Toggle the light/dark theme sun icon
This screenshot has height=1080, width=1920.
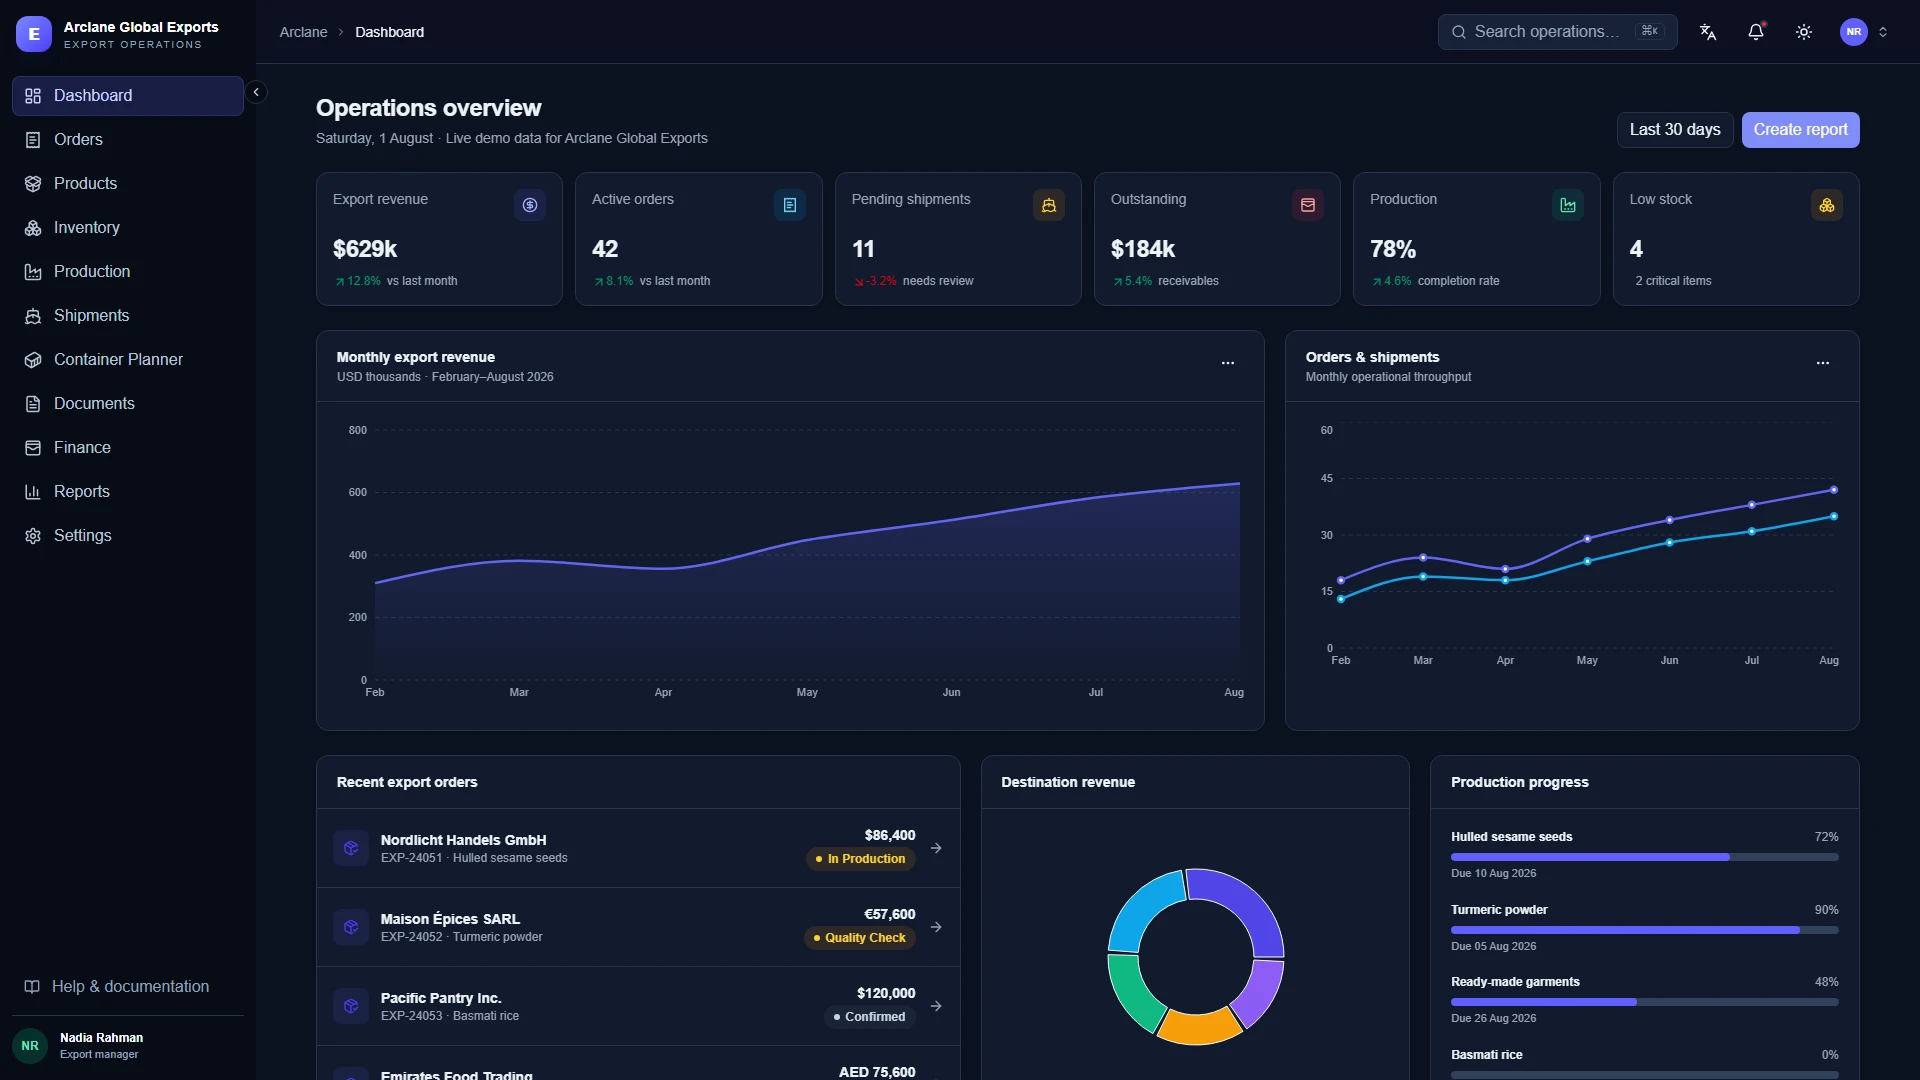point(1804,32)
